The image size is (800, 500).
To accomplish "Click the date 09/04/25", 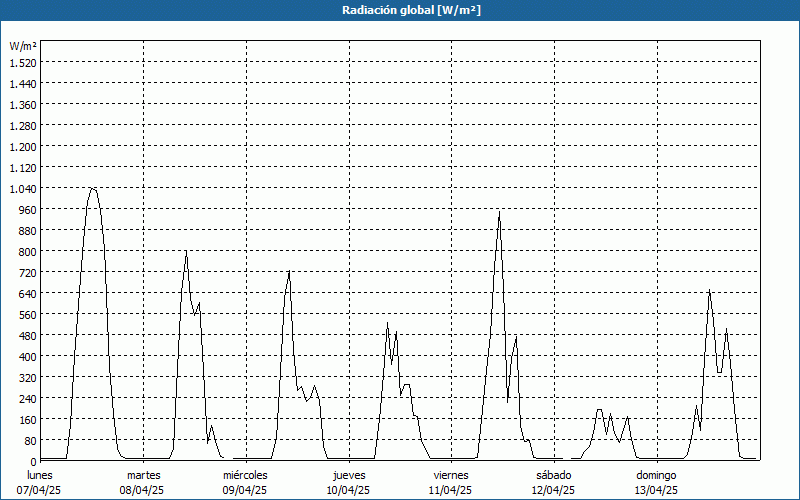I will (x=245, y=490).
